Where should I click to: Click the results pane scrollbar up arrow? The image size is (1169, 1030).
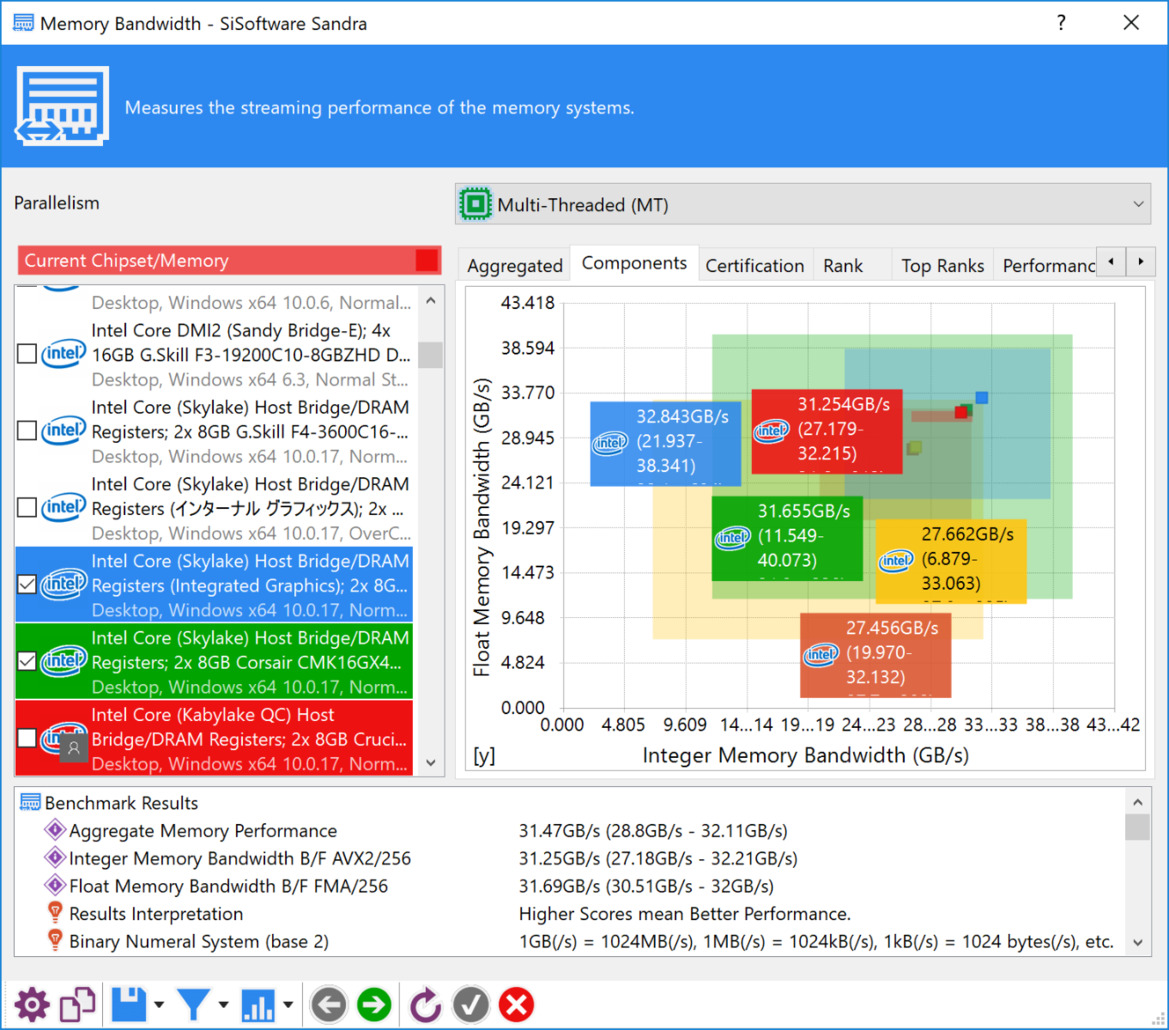click(x=1138, y=802)
